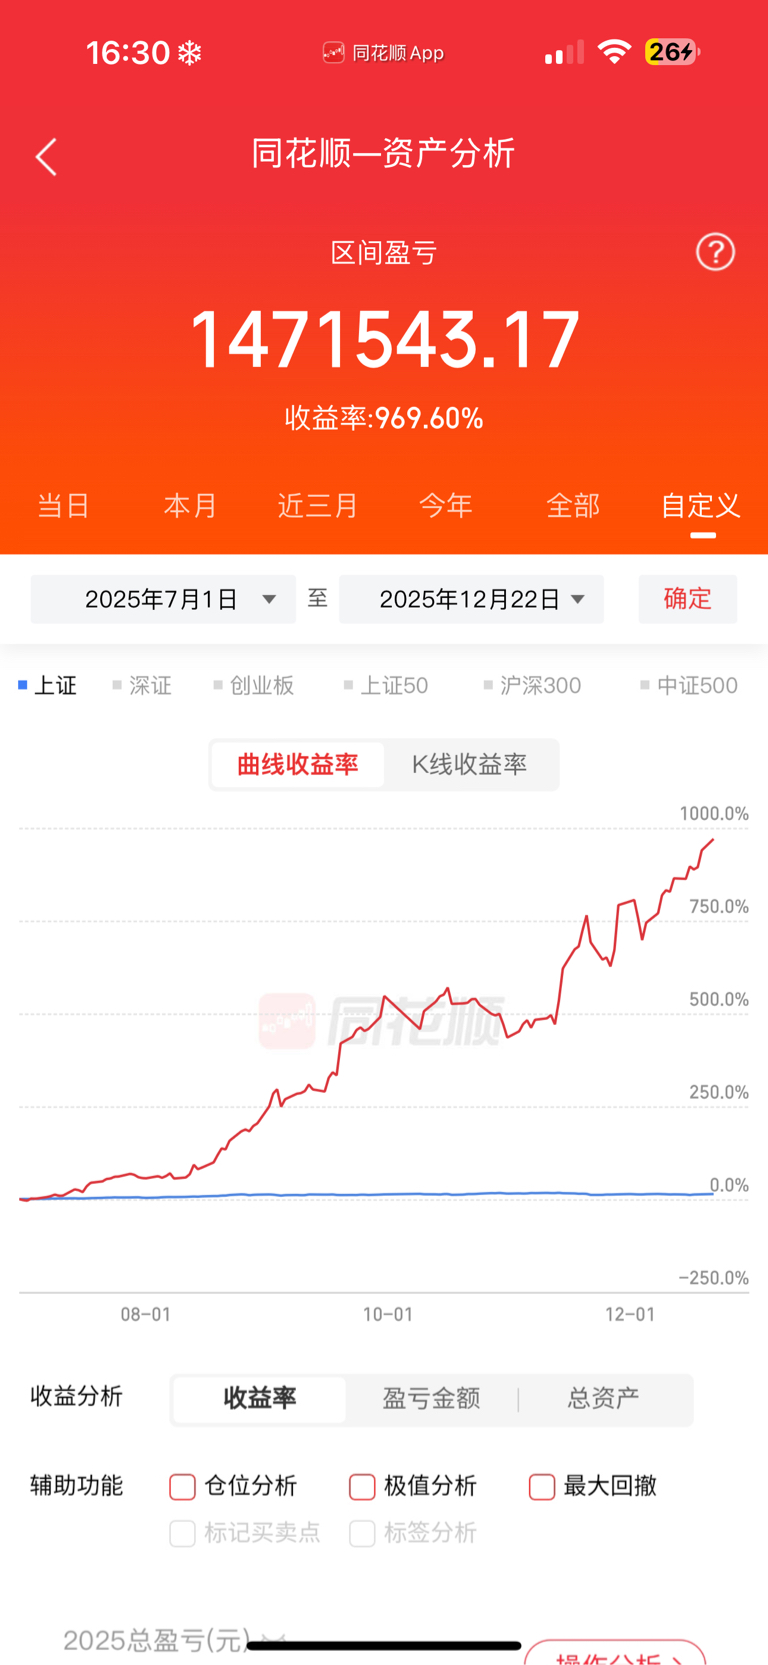The height and width of the screenshot is (1665, 768).
Task: Toggle the 上证50 index comparison
Action: [x=386, y=686]
